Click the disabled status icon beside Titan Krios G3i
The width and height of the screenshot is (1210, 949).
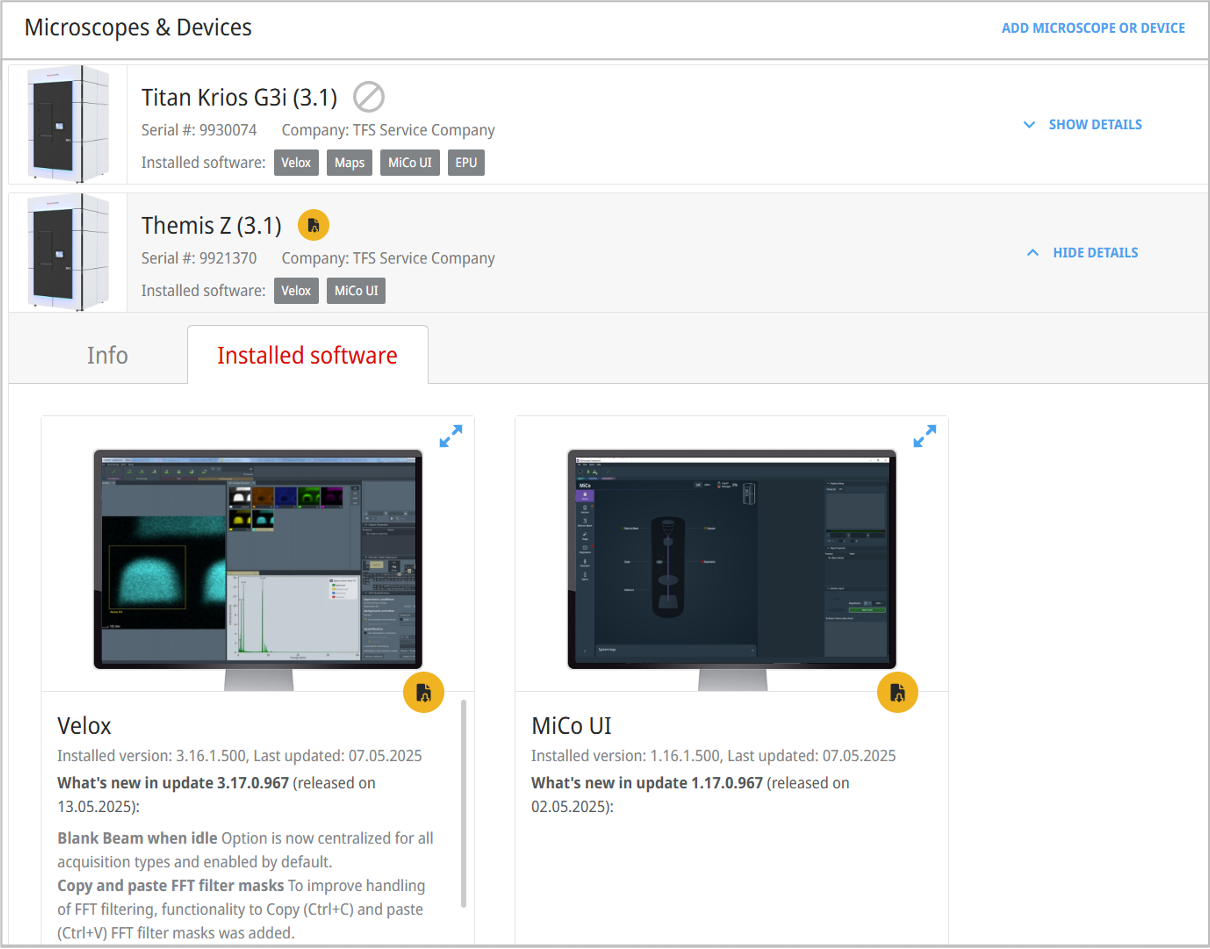[369, 97]
